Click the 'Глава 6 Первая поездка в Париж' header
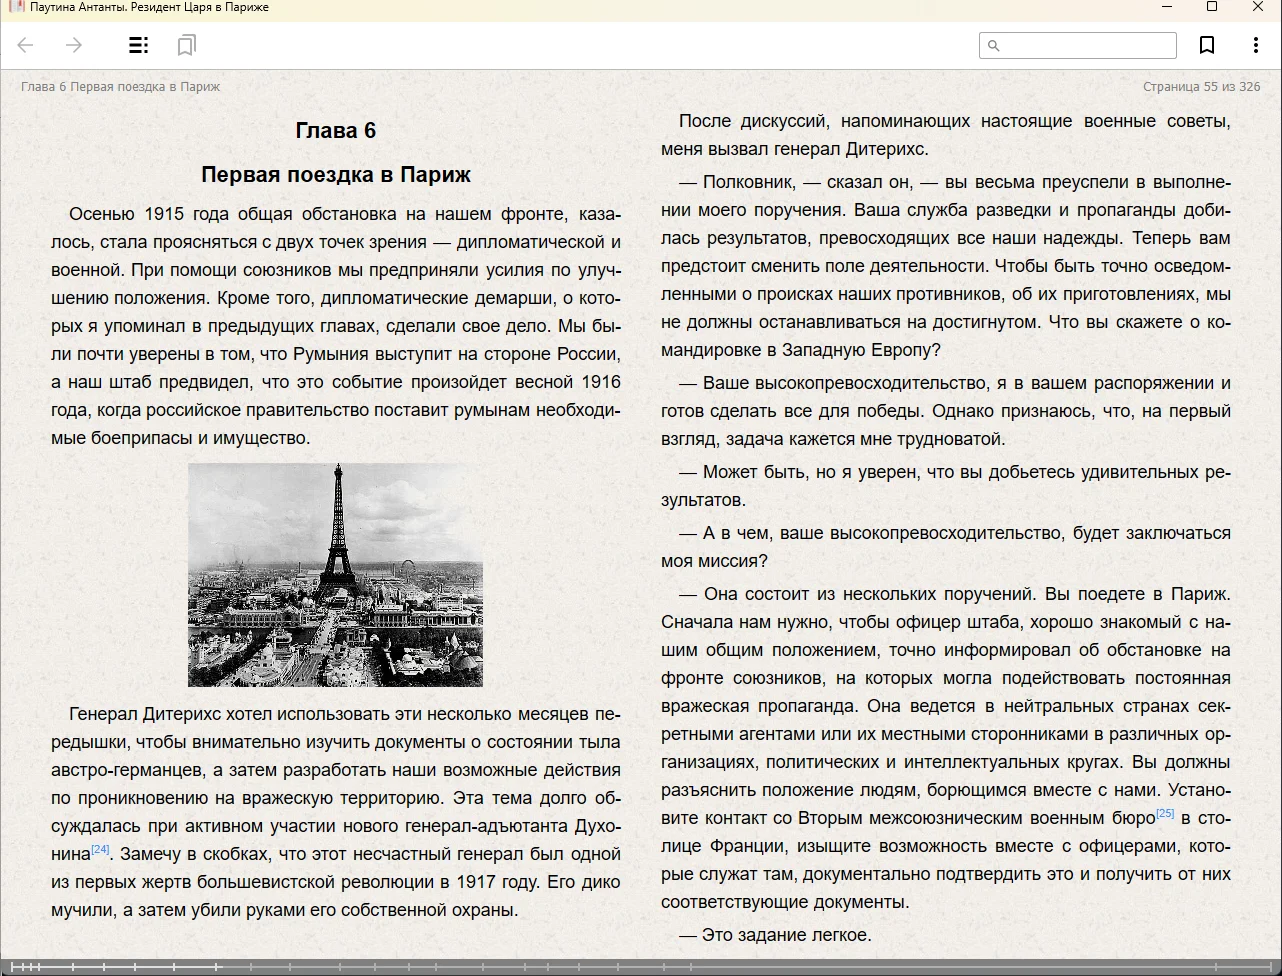 [120, 87]
